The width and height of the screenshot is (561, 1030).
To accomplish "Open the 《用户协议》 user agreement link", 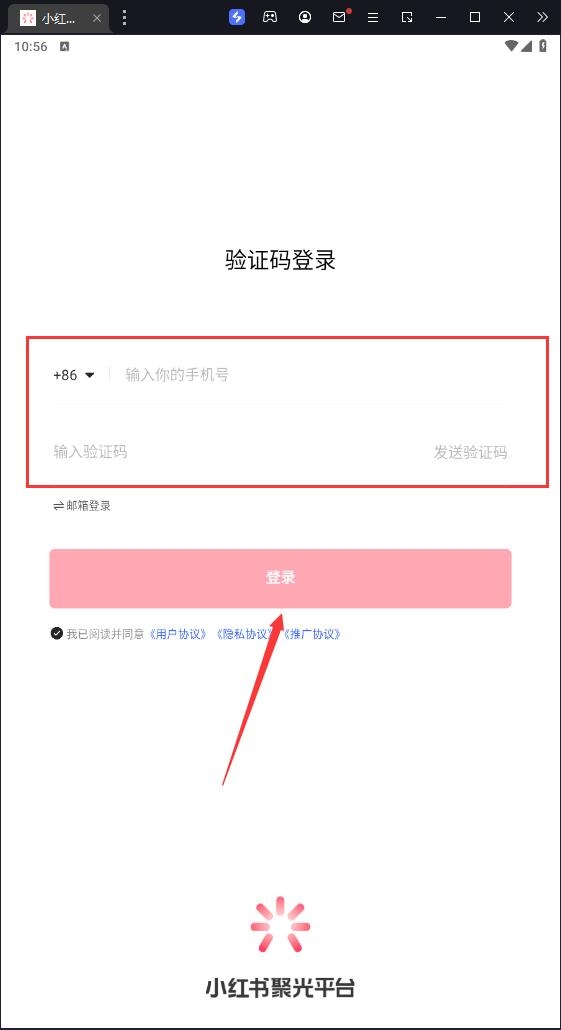I will tap(178, 634).
